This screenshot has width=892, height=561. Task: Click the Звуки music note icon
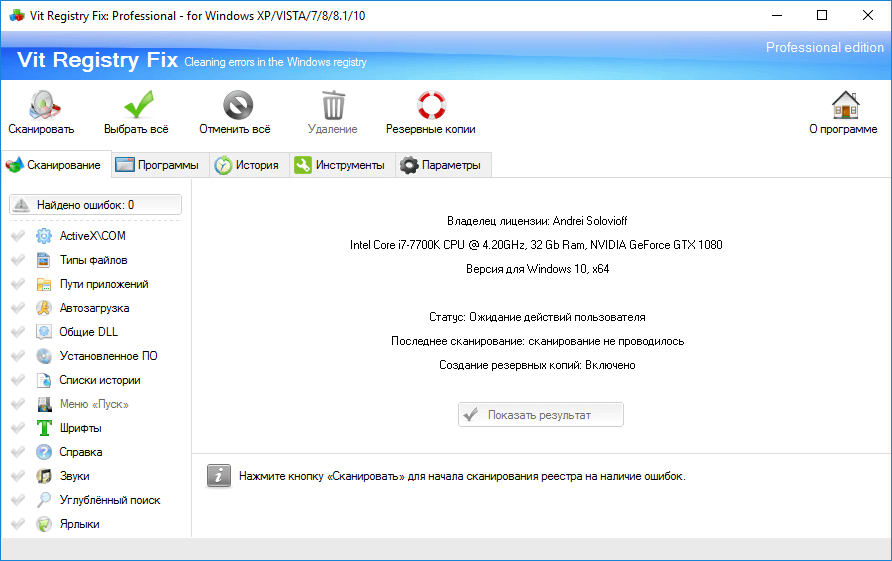[x=44, y=476]
